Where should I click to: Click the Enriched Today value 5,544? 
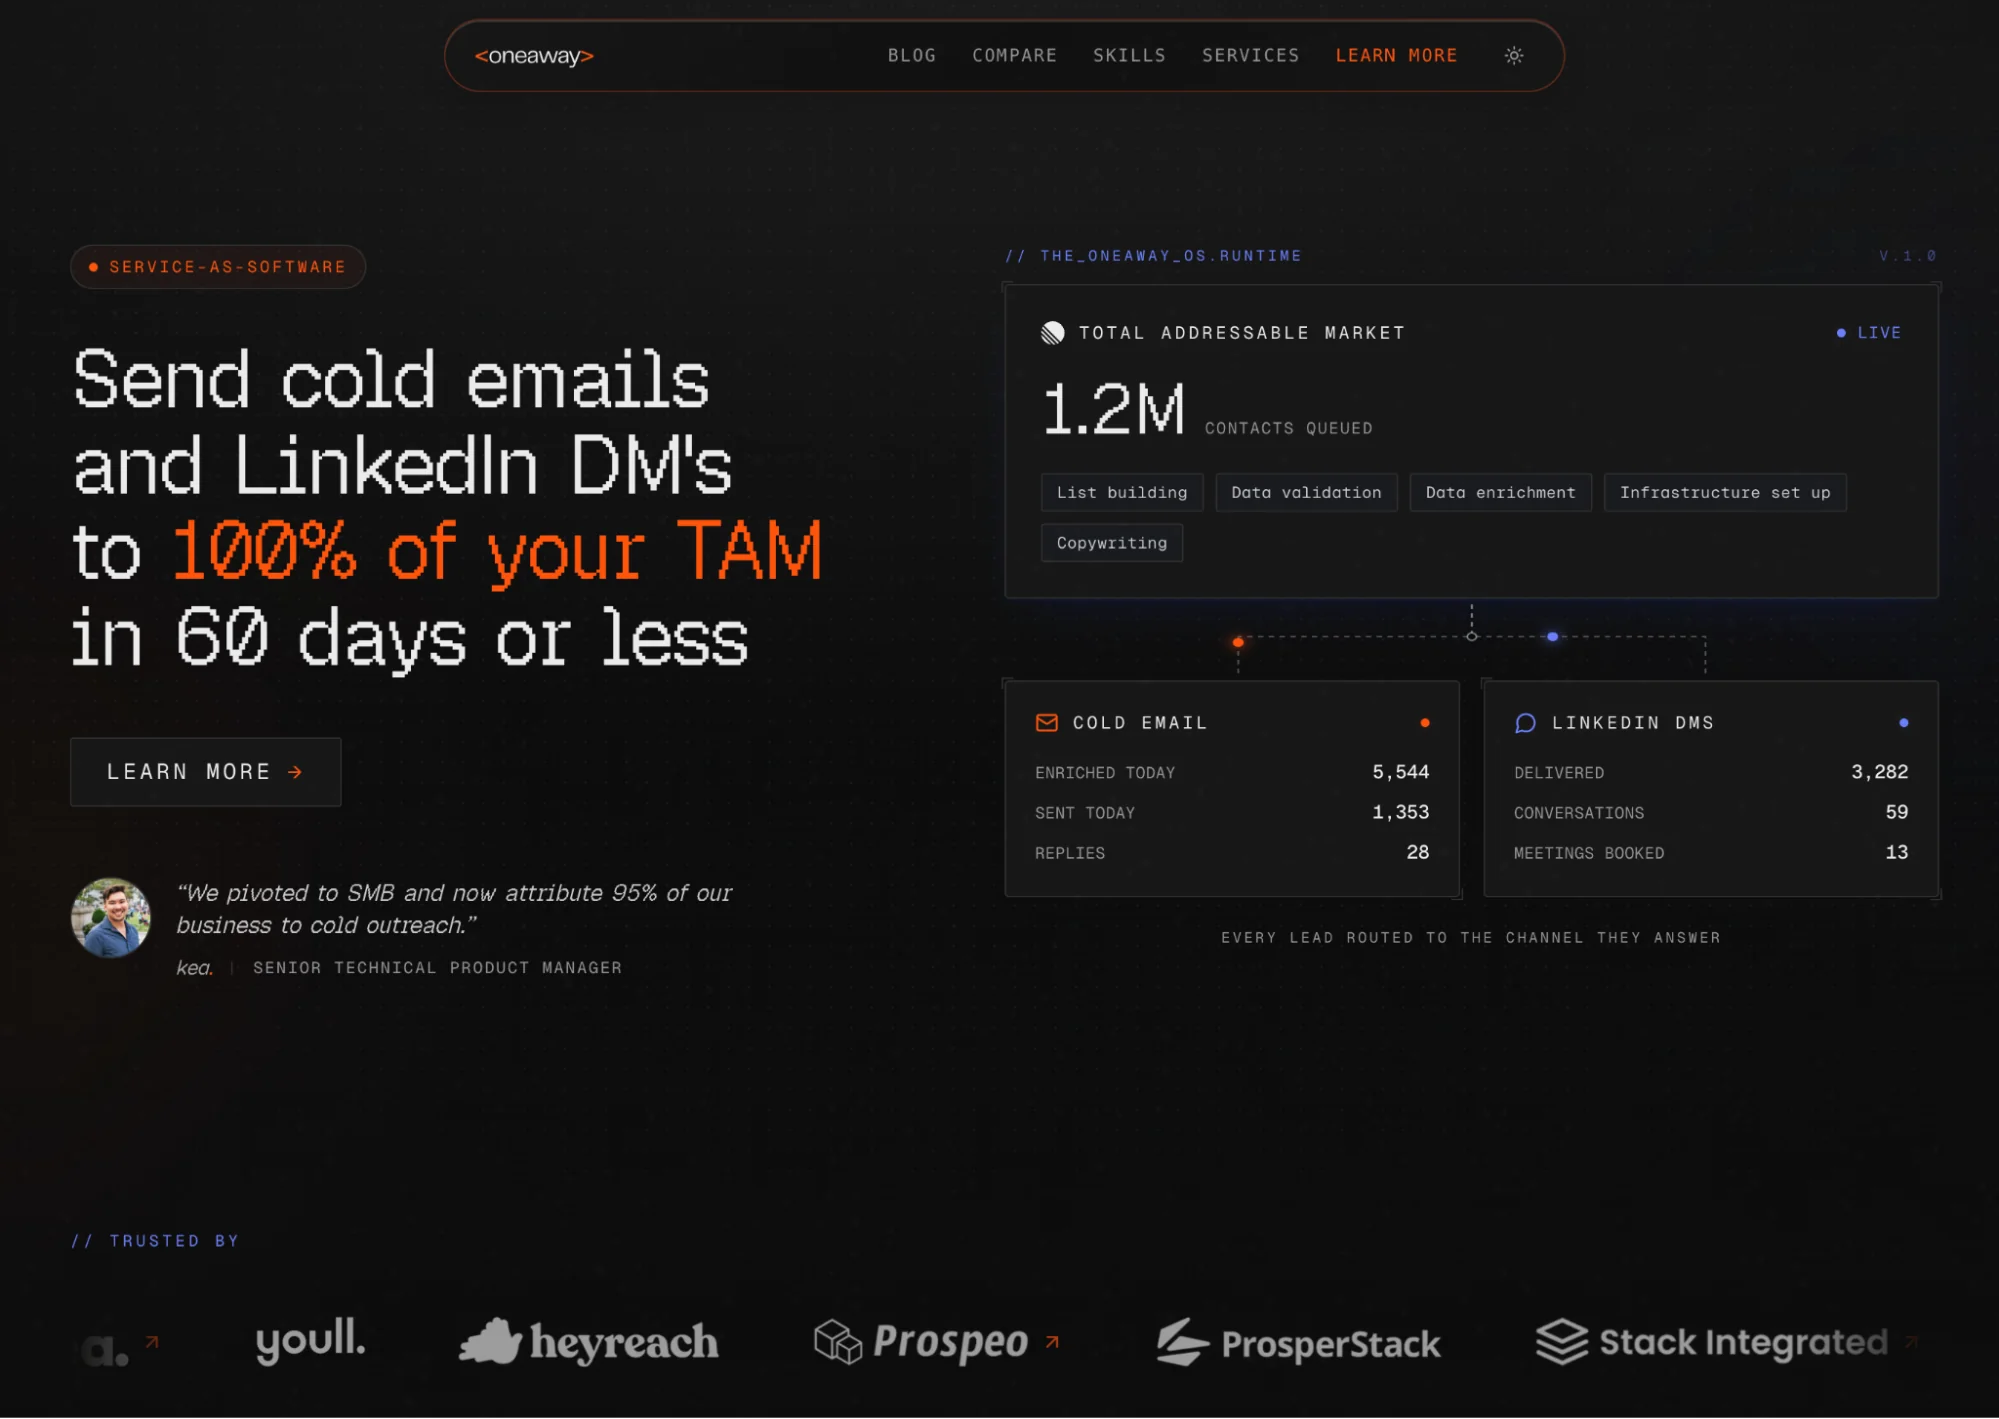click(x=1400, y=772)
